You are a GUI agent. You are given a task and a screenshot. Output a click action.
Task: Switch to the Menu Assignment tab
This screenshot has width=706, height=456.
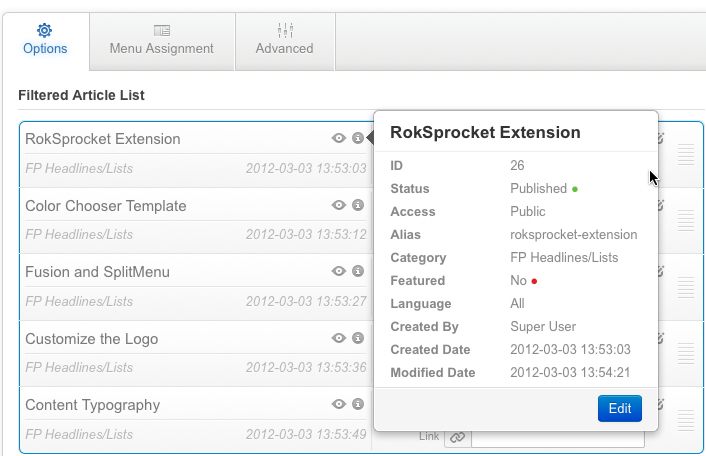click(162, 41)
